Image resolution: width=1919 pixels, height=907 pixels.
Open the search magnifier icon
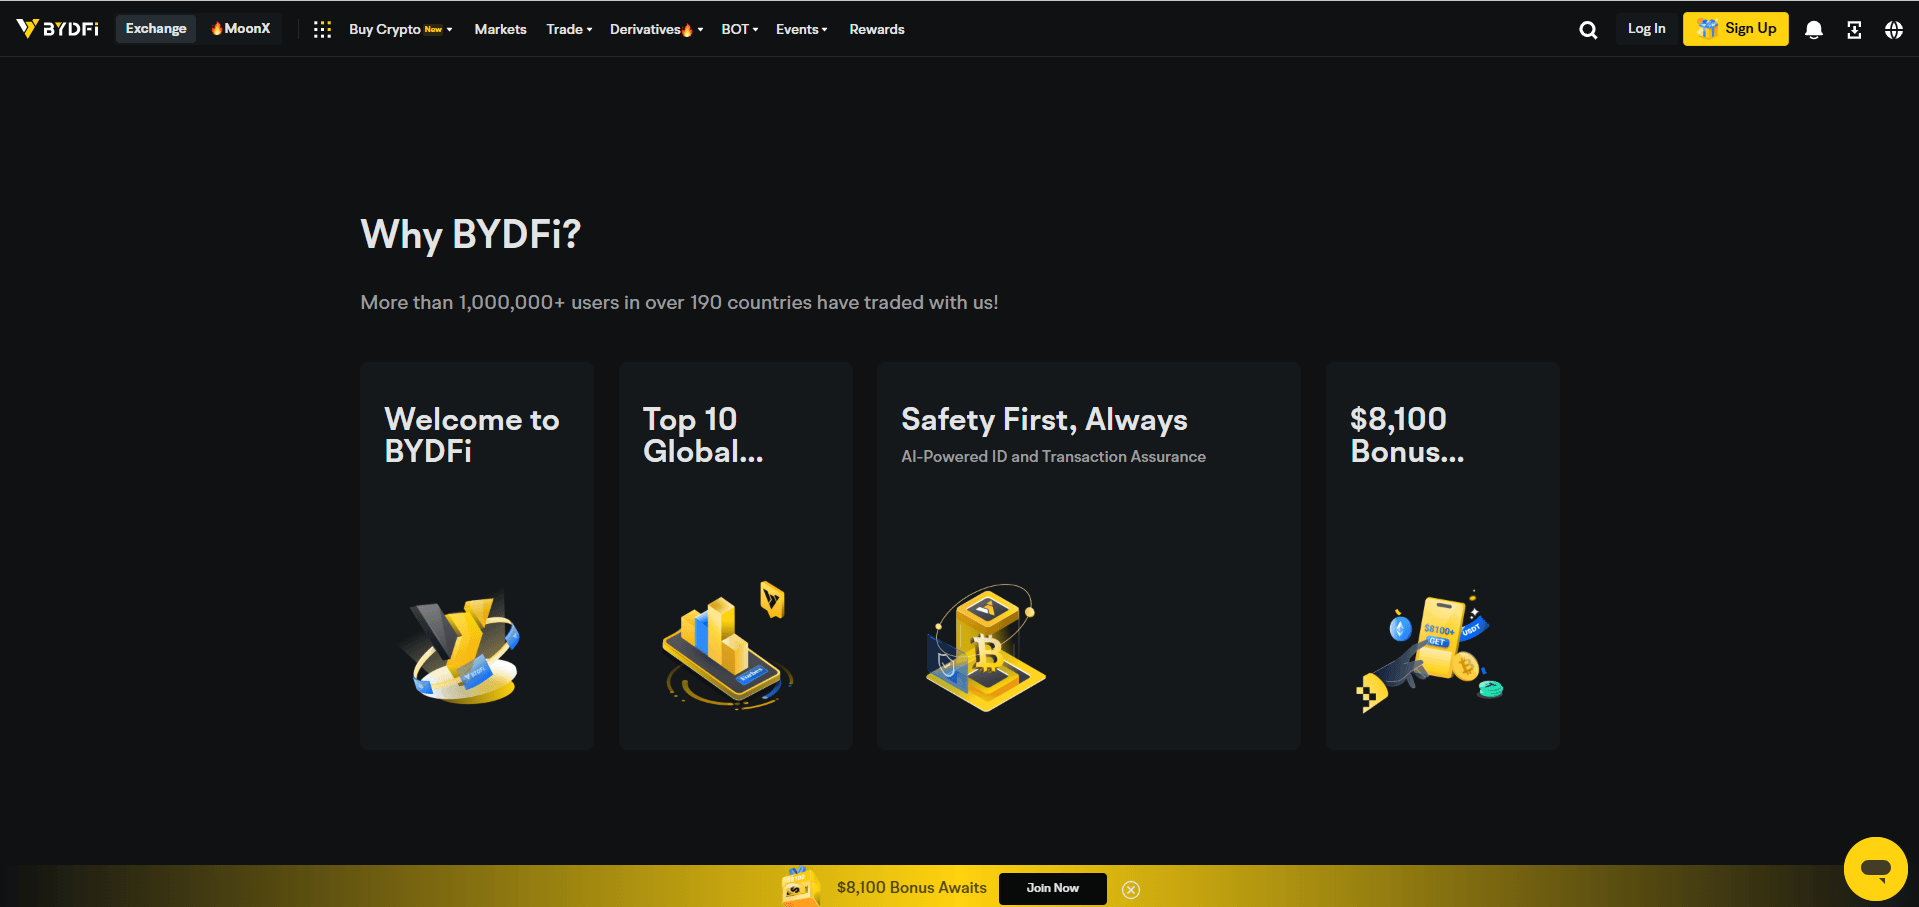1587,30
